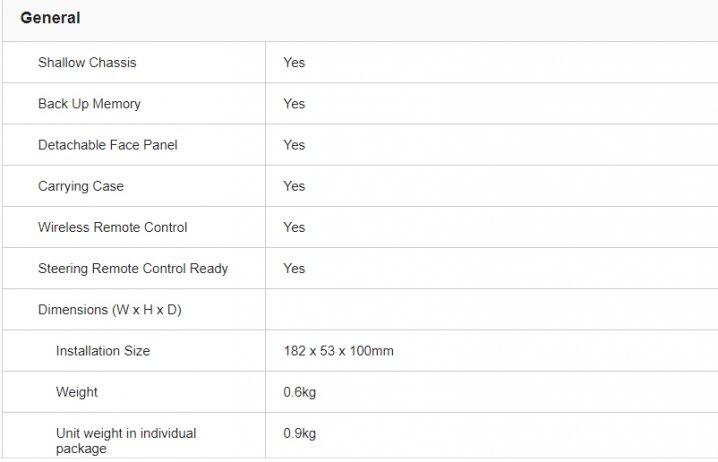Click the Wireless Remote Control label
Image resolution: width=718 pixels, height=462 pixels.
point(112,227)
